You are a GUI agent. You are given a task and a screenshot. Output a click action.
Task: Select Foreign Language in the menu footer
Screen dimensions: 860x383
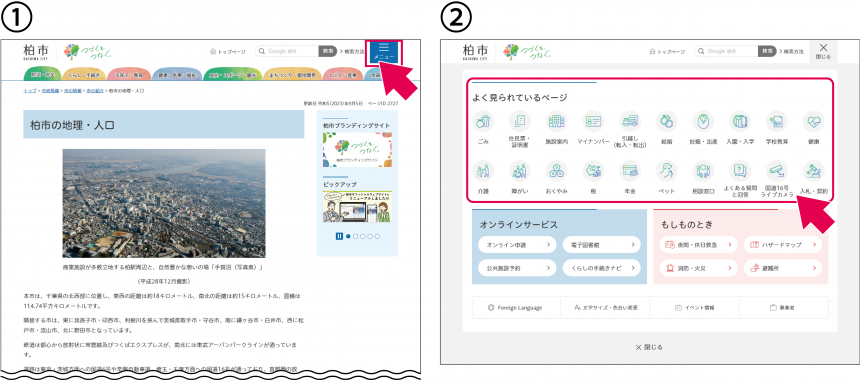click(x=515, y=308)
